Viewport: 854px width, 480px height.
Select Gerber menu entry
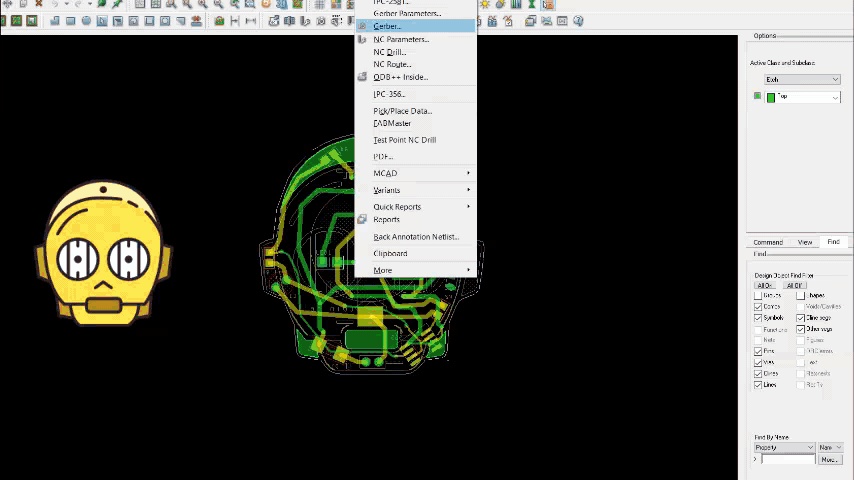pyautogui.click(x=416, y=26)
